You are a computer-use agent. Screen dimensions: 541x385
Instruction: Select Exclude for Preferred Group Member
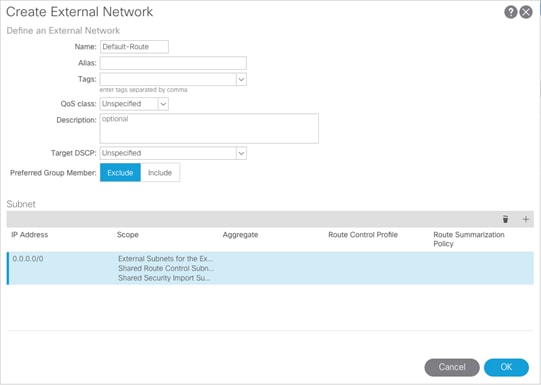point(120,172)
